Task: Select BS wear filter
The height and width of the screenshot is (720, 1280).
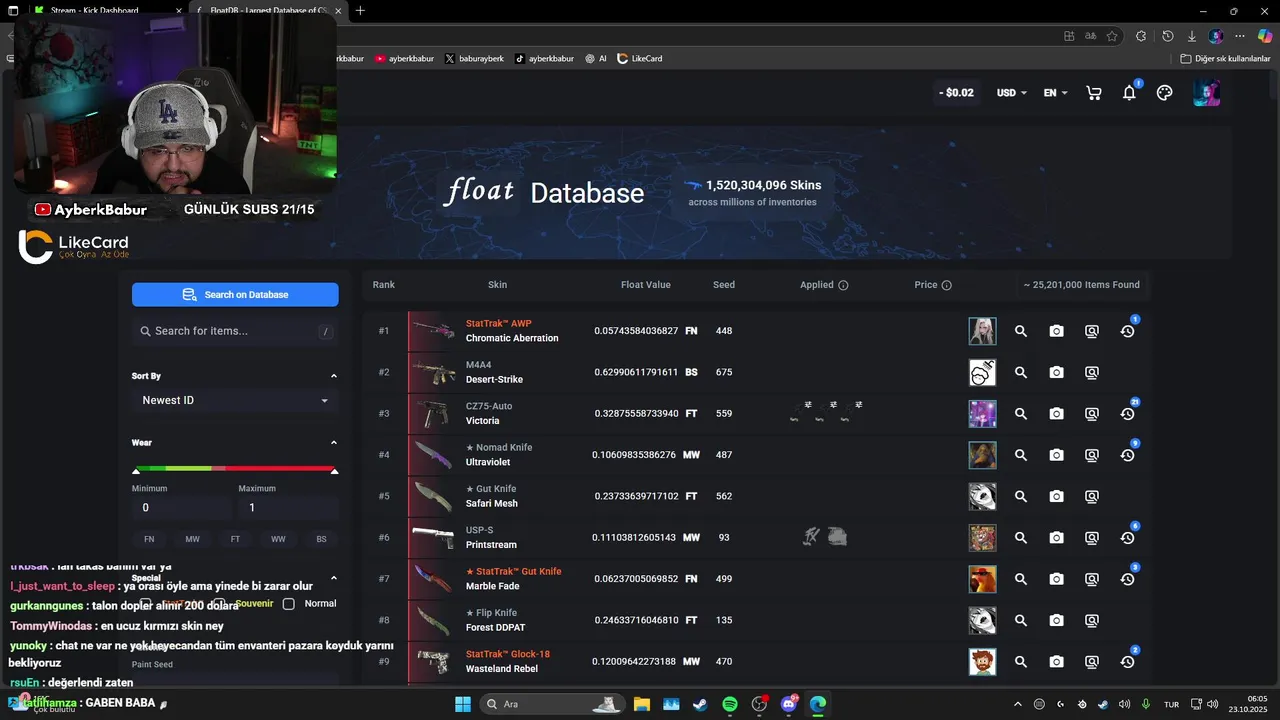Action: point(321,539)
